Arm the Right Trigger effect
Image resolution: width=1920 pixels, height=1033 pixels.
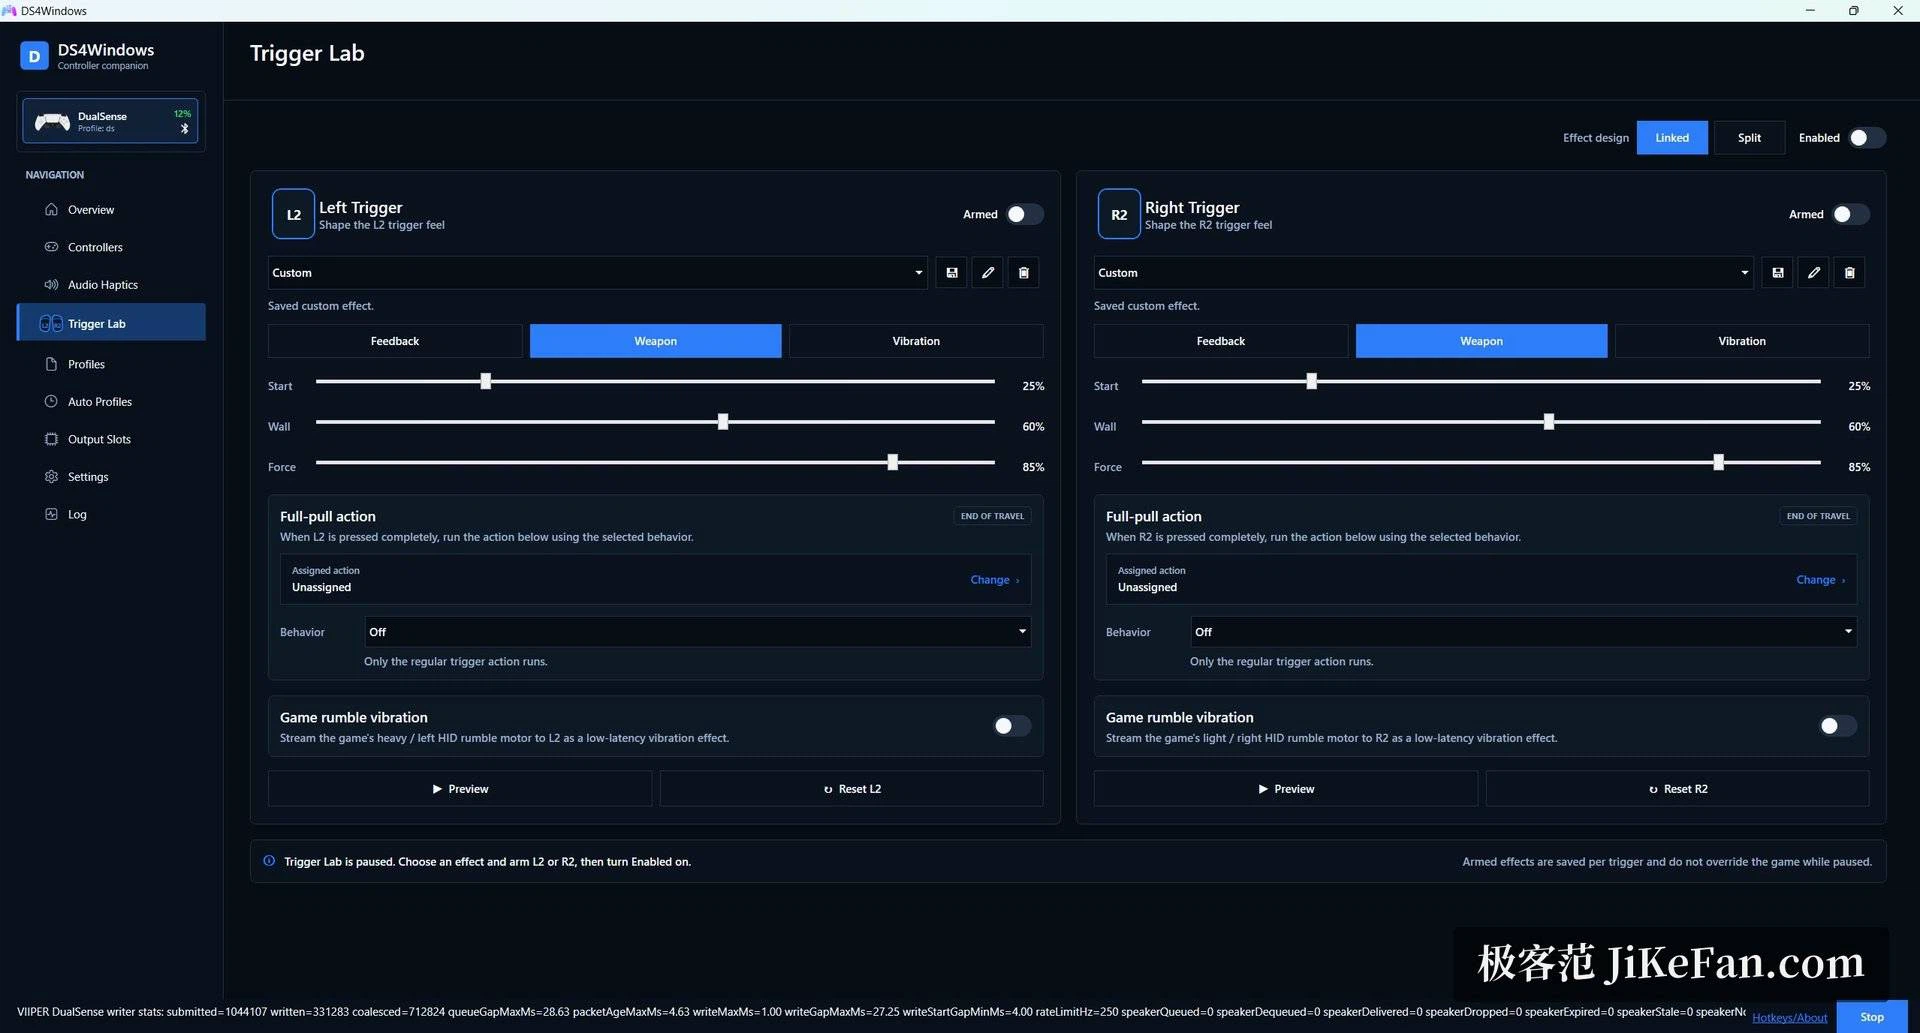click(1850, 214)
